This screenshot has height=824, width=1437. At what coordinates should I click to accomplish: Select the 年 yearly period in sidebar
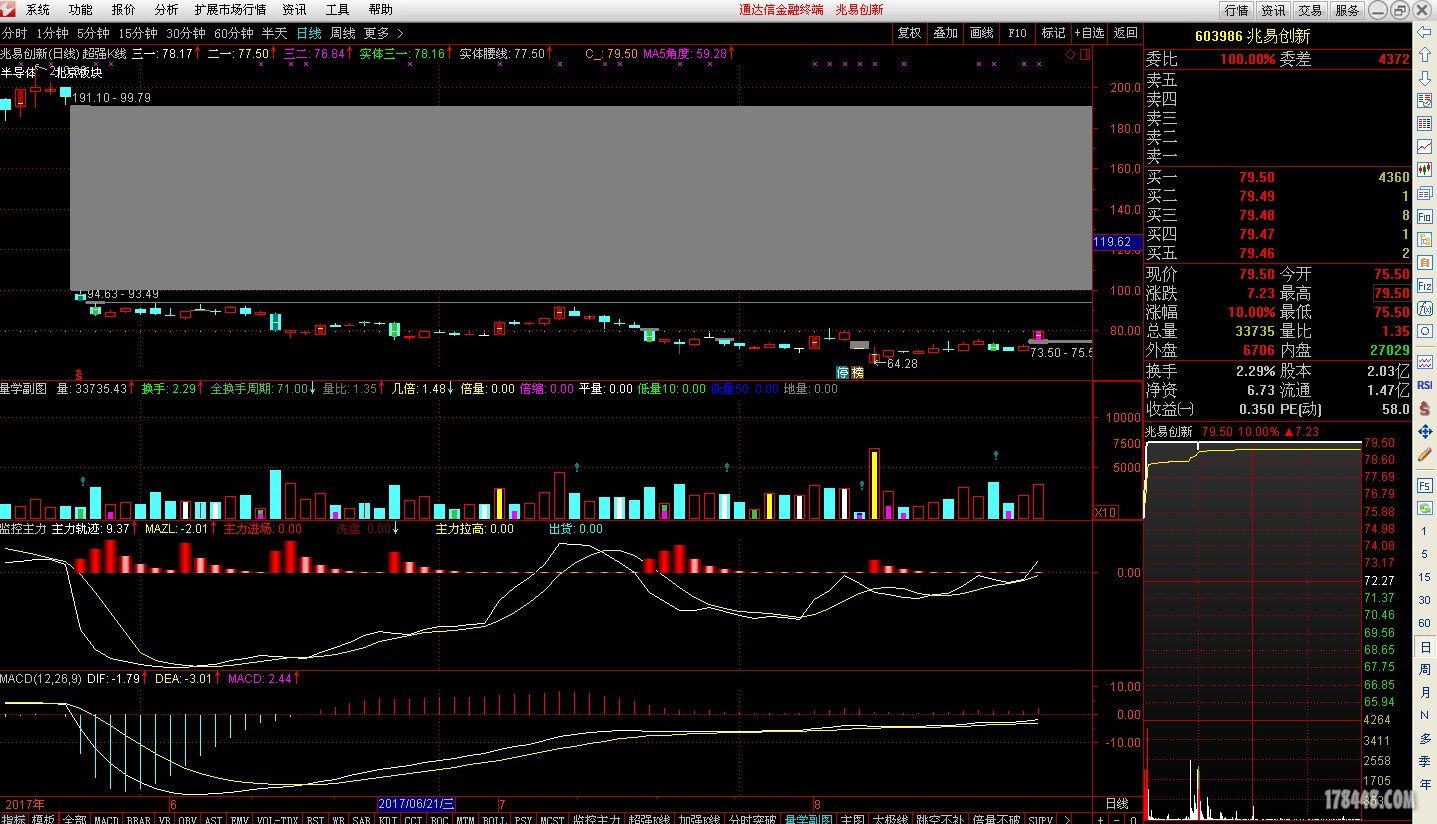1425,785
